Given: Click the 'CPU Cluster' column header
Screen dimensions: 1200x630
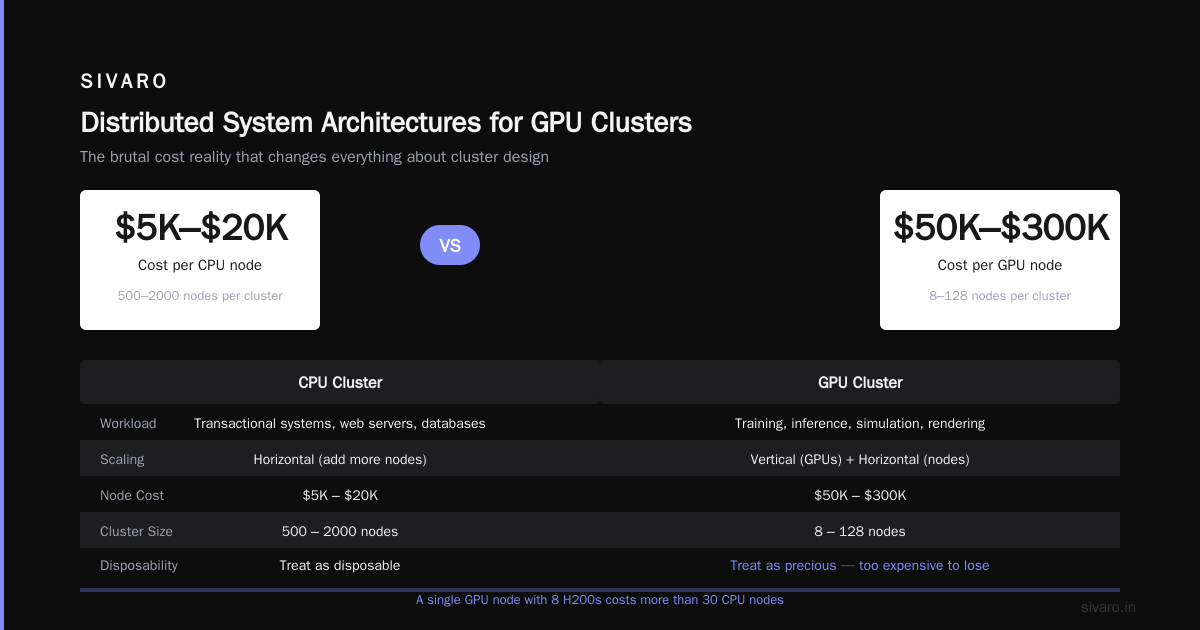Looking at the screenshot, I should pyautogui.click(x=340, y=382).
